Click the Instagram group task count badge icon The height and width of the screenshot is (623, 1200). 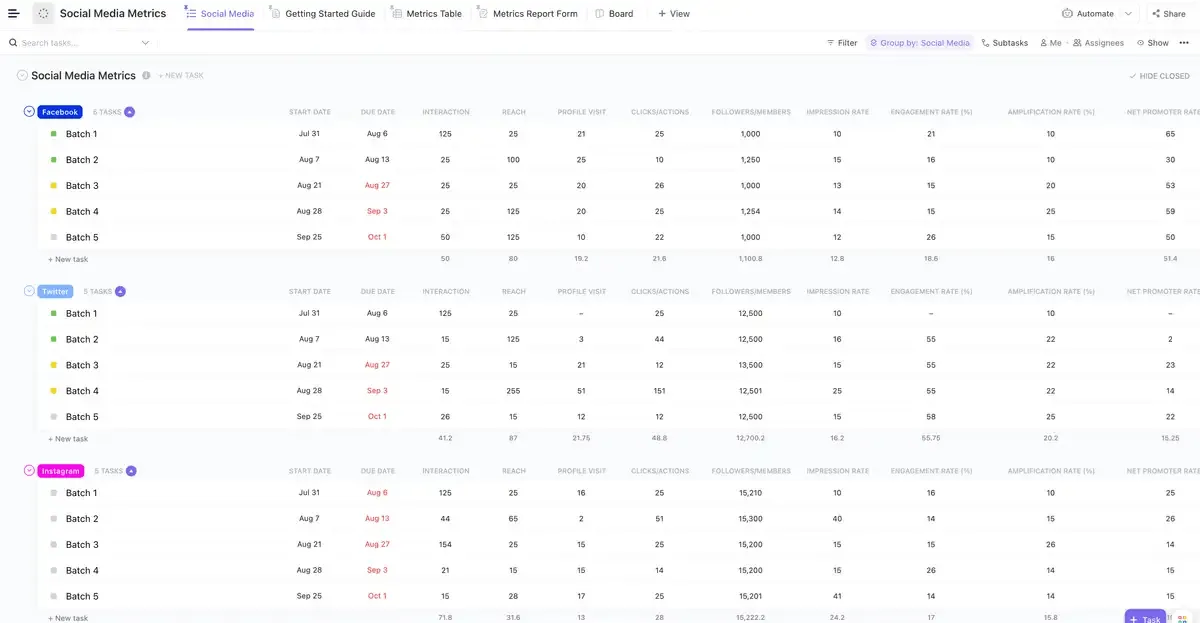[x=131, y=471]
